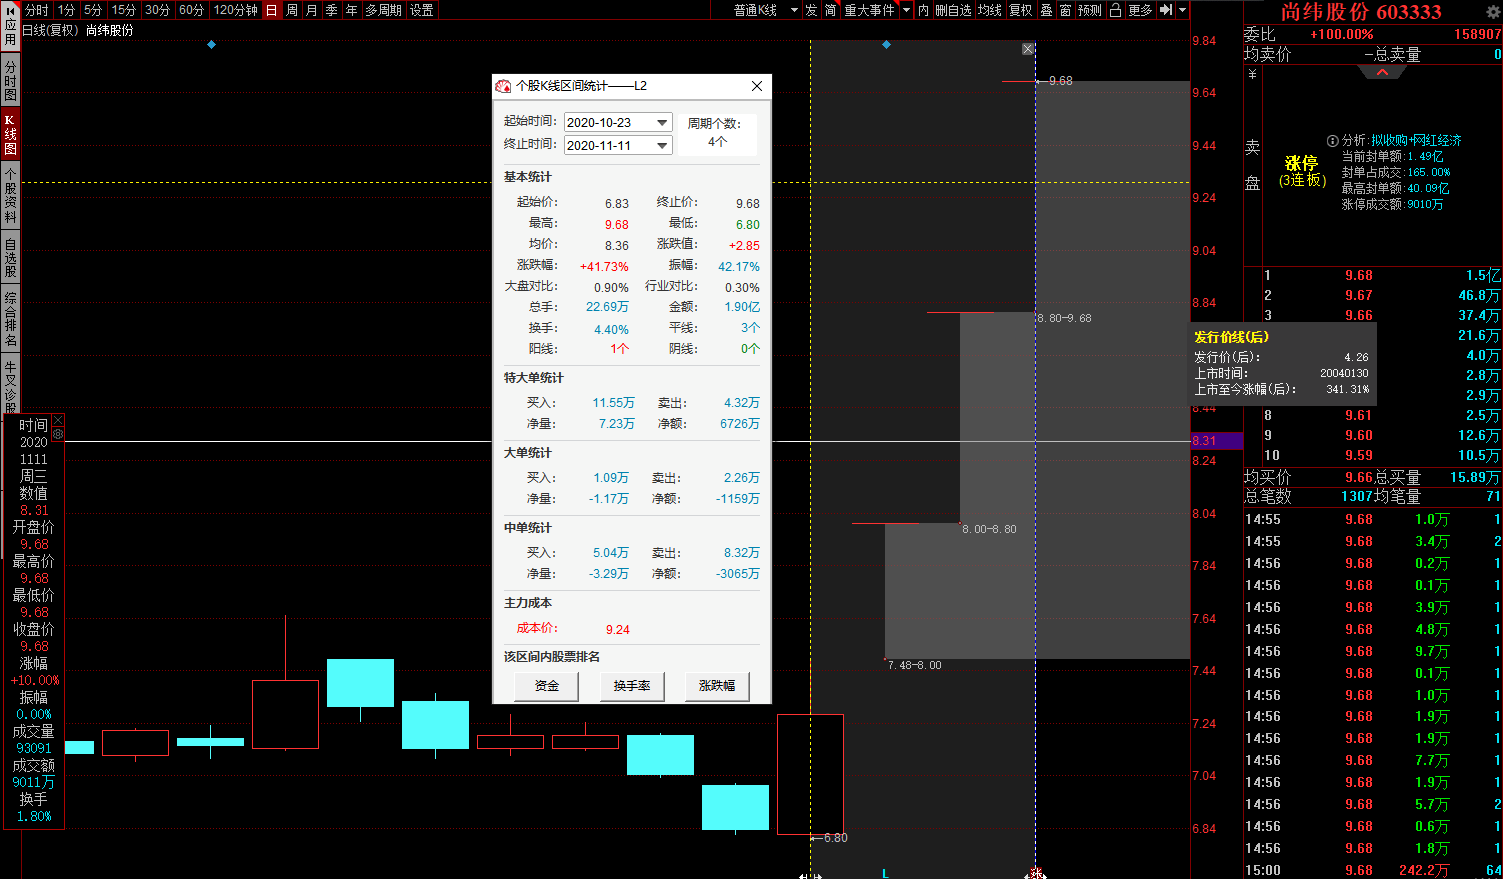This screenshot has height=879, width=1503.
Task: Click the 9.24 cost price value
Action: point(618,630)
